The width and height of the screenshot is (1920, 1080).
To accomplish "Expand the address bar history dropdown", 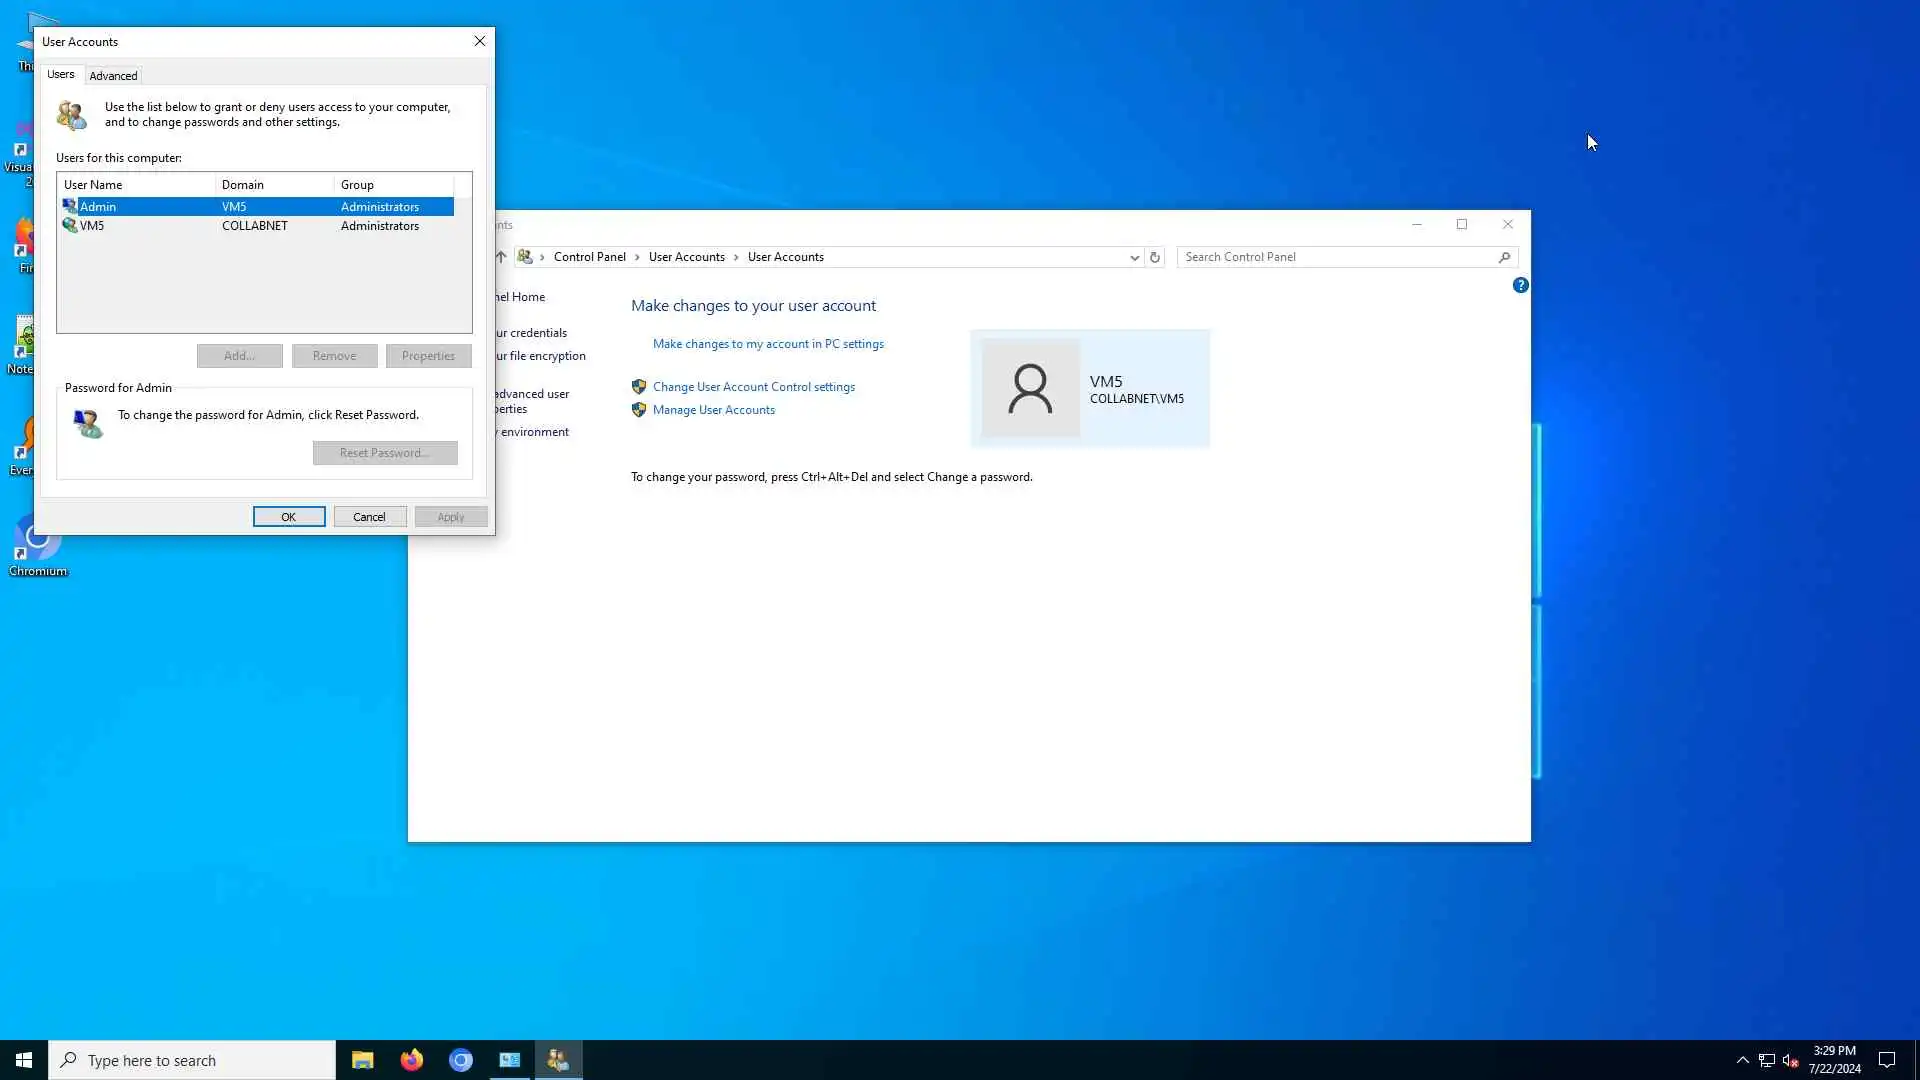I will [x=1134, y=257].
